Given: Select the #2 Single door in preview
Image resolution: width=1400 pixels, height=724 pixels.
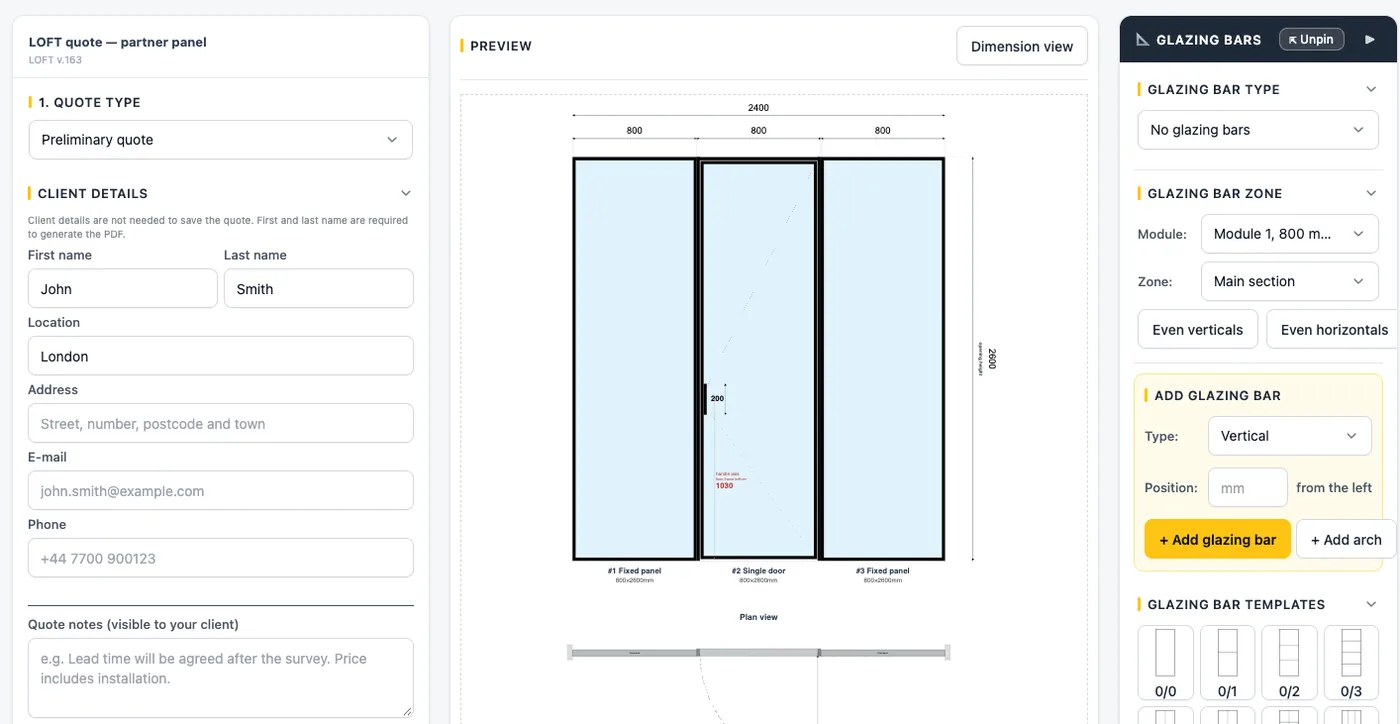Looking at the screenshot, I should (759, 358).
